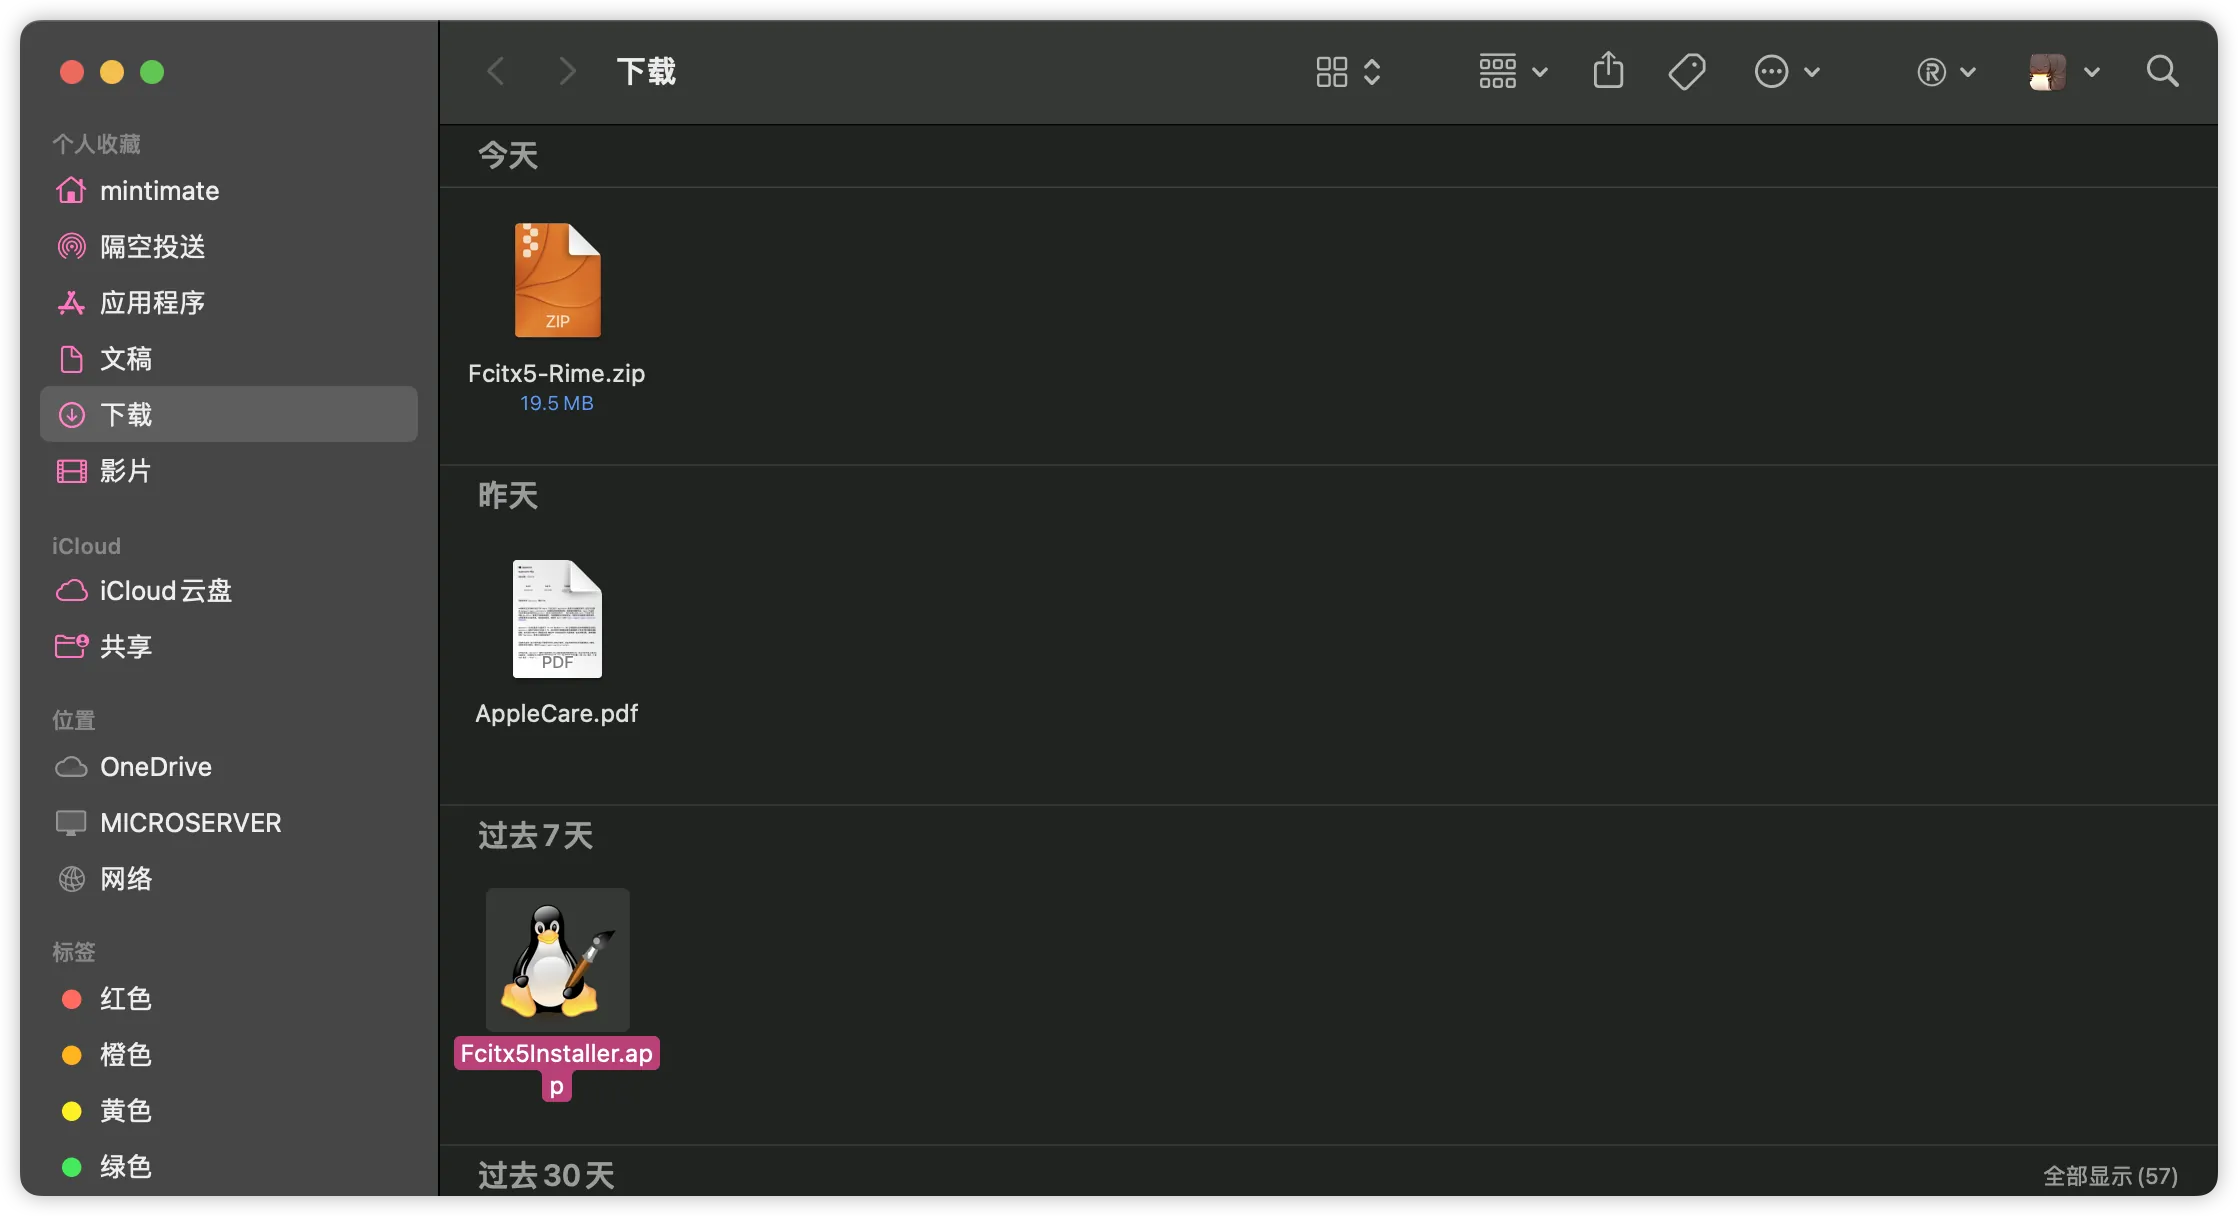Click the Applications A icon
This screenshot has width=2238, height=1216.
point(71,302)
